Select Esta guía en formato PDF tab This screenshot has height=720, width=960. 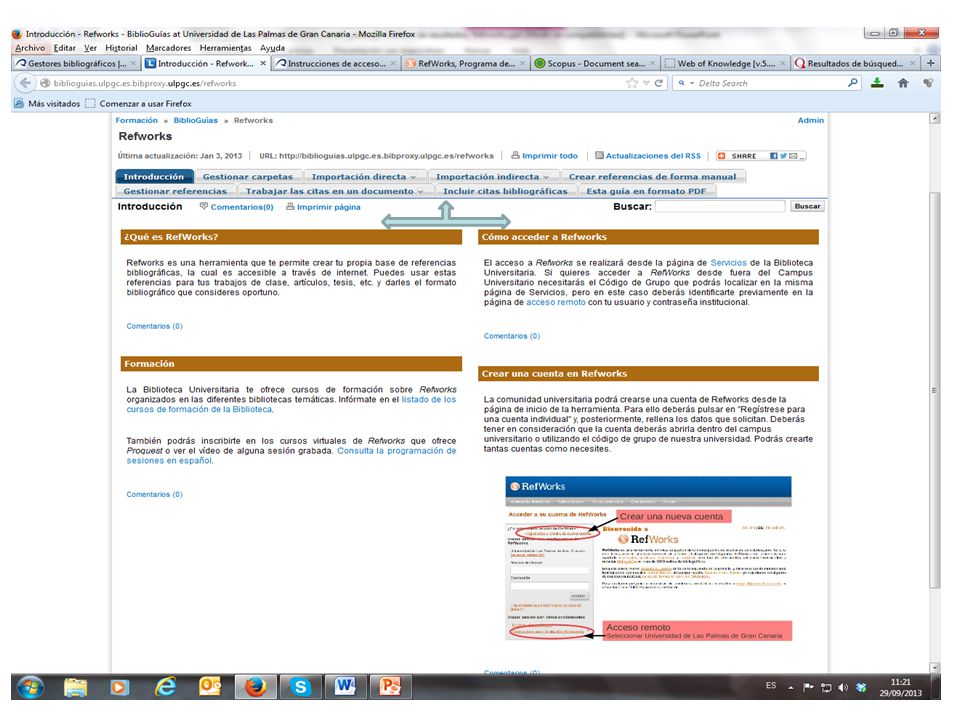pyautogui.click(x=646, y=191)
